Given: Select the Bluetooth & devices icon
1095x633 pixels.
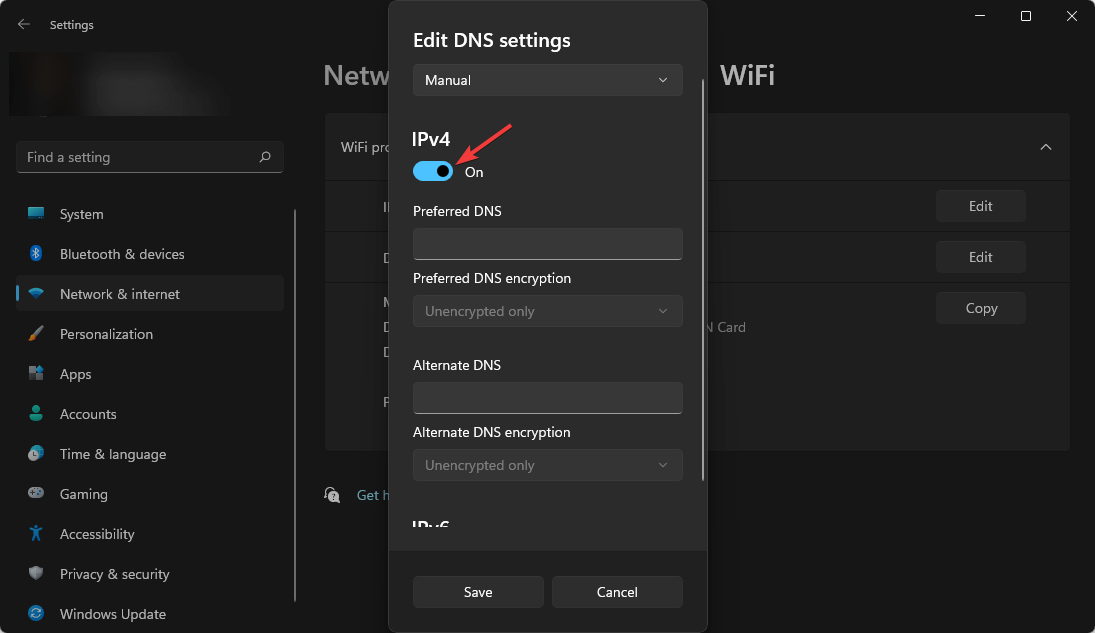Looking at the screenshot, I should (x=36, y=253).
